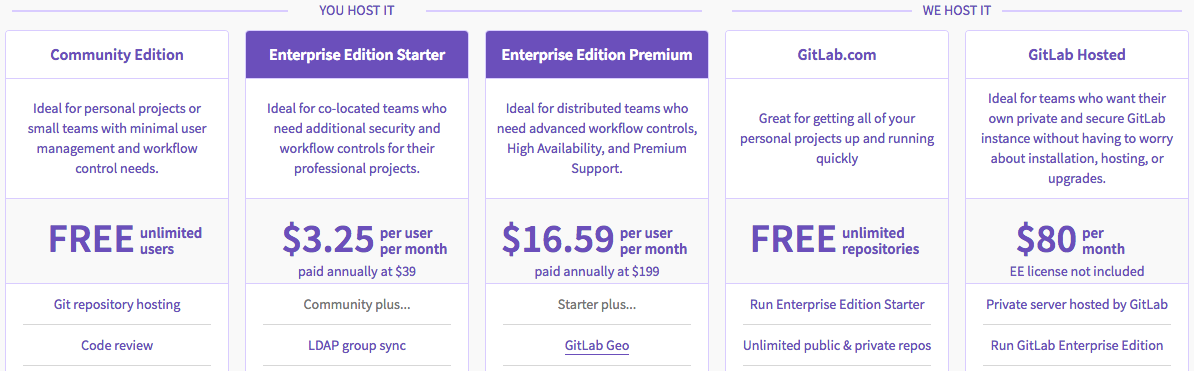
Task: Click the YOU HOST IT section label
Action: 356,10
